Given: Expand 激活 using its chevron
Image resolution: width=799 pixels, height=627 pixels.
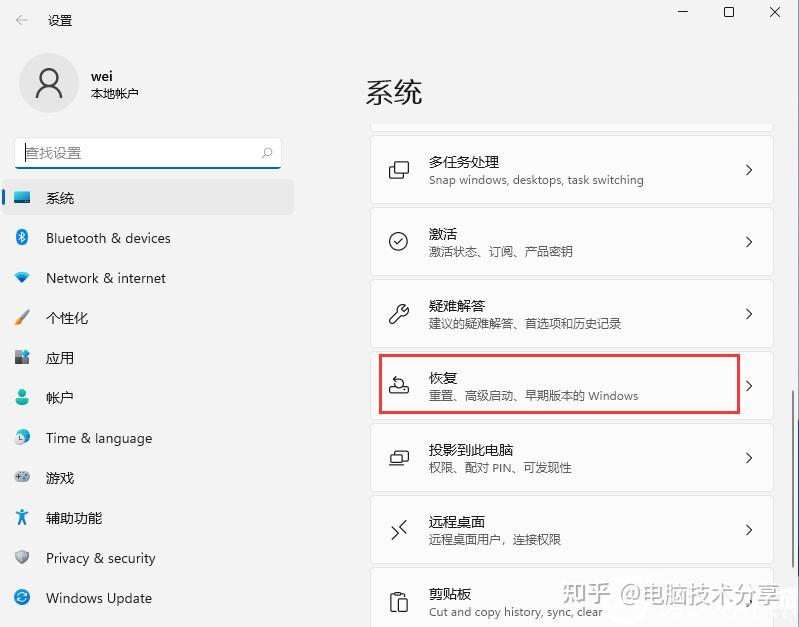Looking at the screenshot, I should coord(749,242).
